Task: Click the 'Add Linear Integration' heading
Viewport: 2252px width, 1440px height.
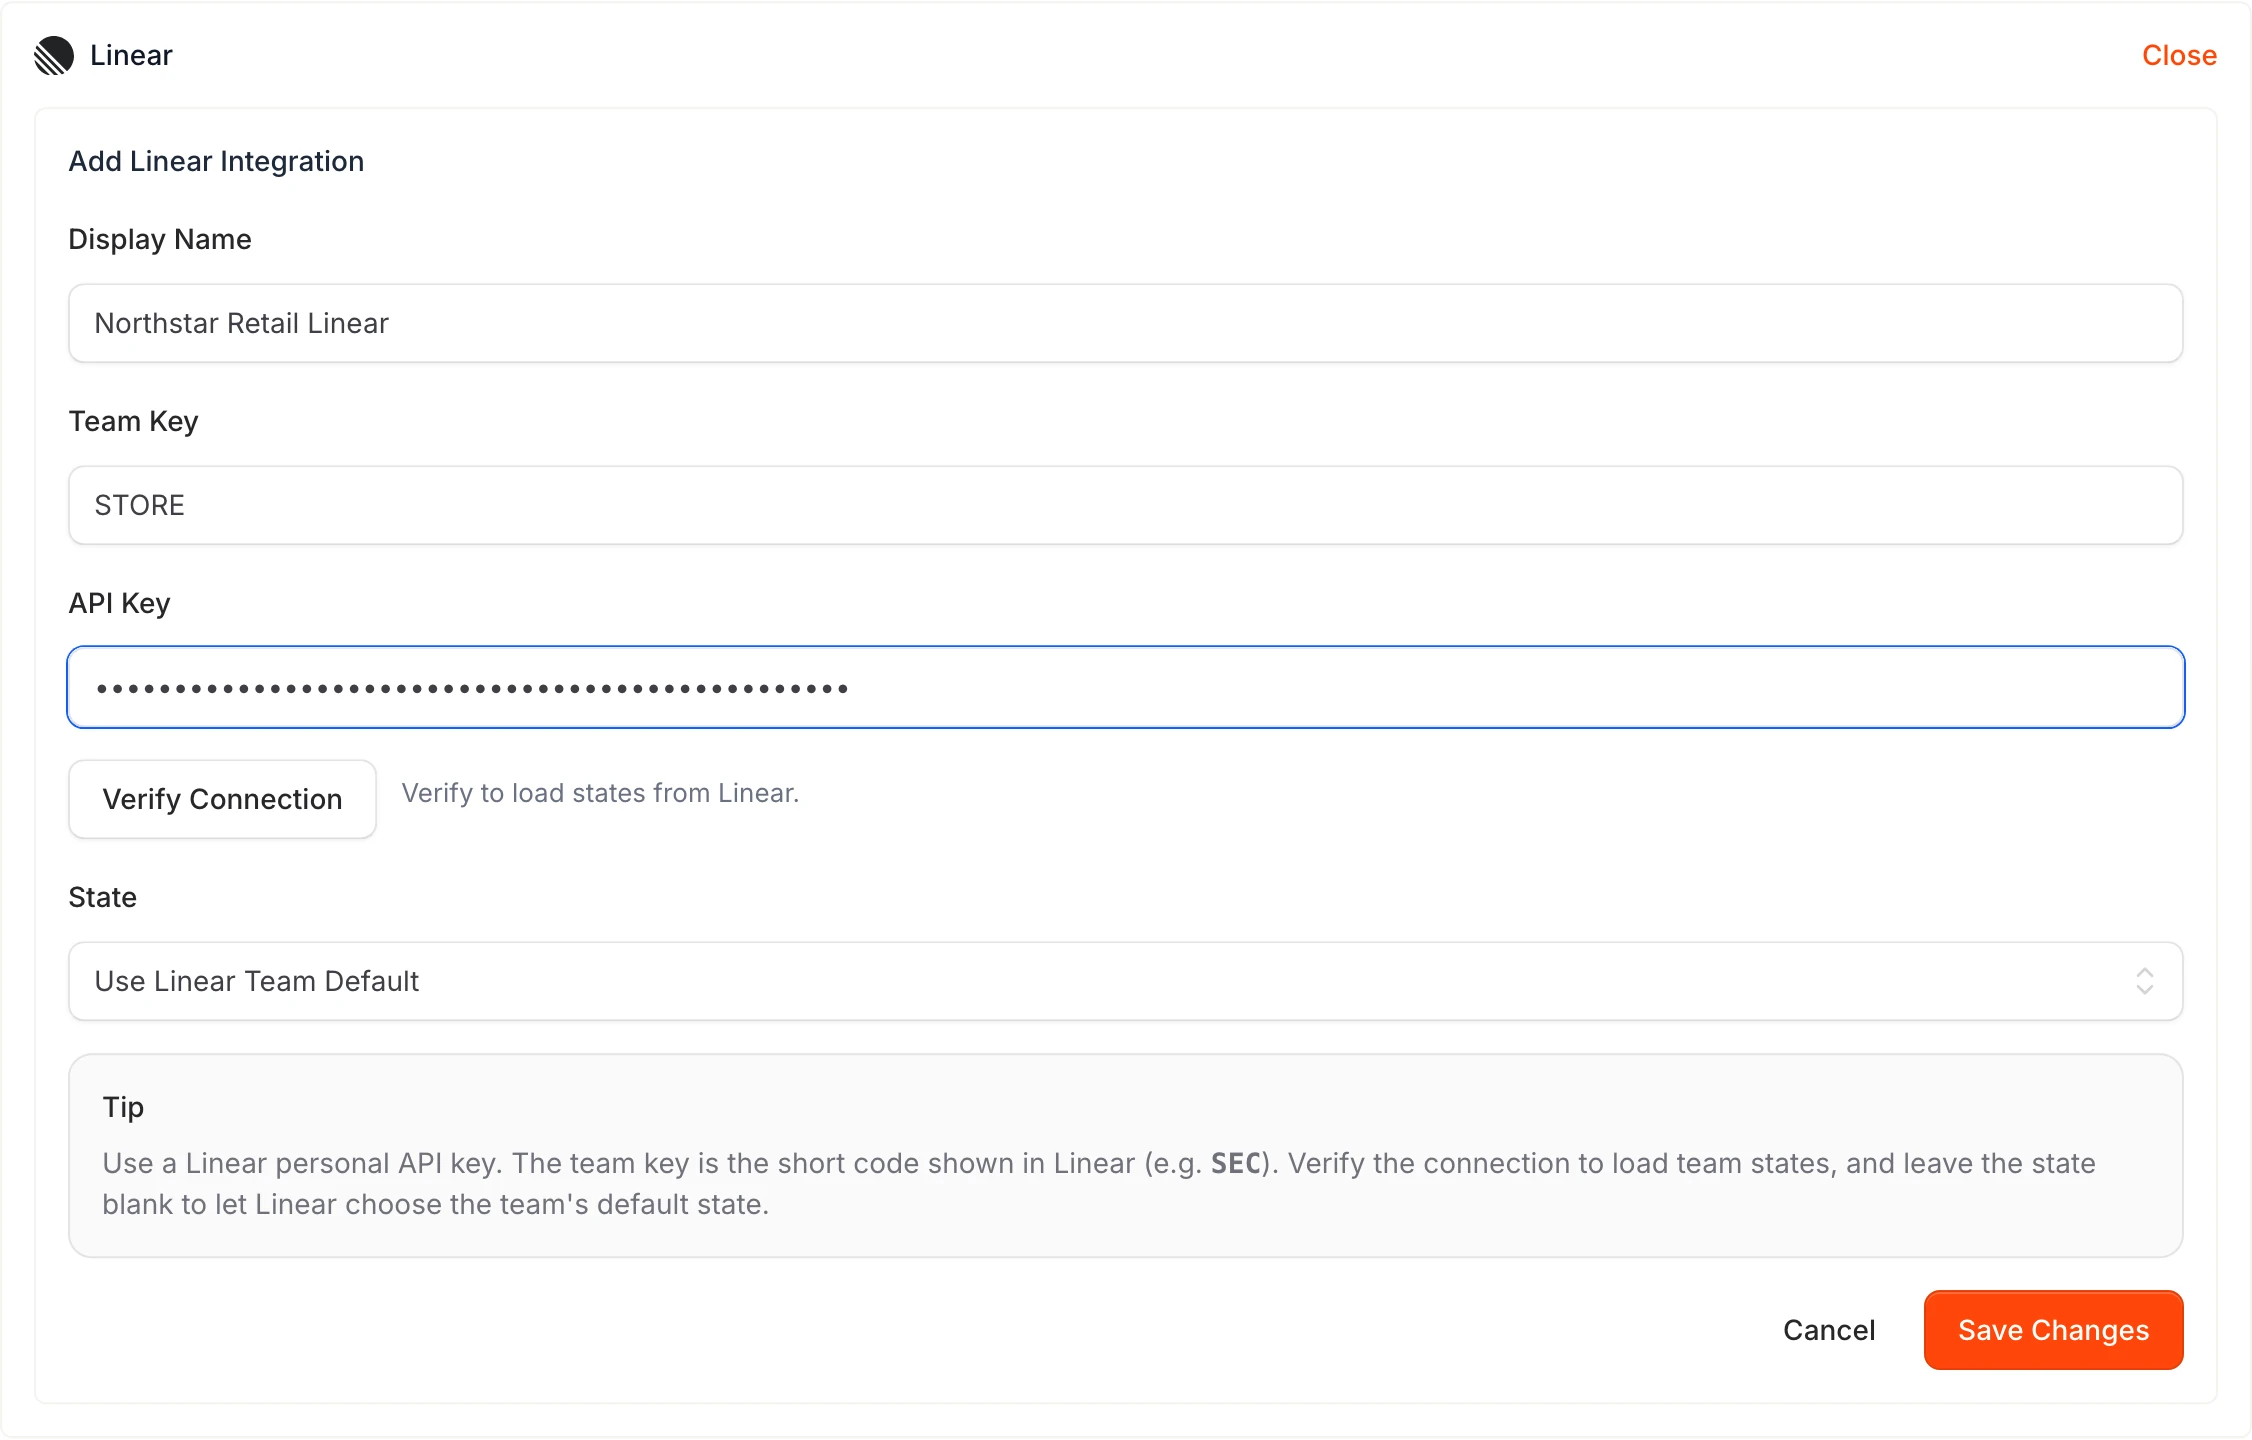Action: 216,161
